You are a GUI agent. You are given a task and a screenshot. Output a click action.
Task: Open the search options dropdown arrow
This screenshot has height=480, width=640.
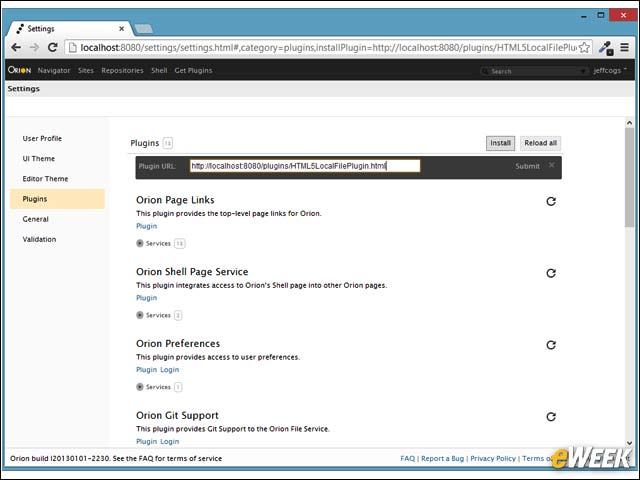point(582,71)
